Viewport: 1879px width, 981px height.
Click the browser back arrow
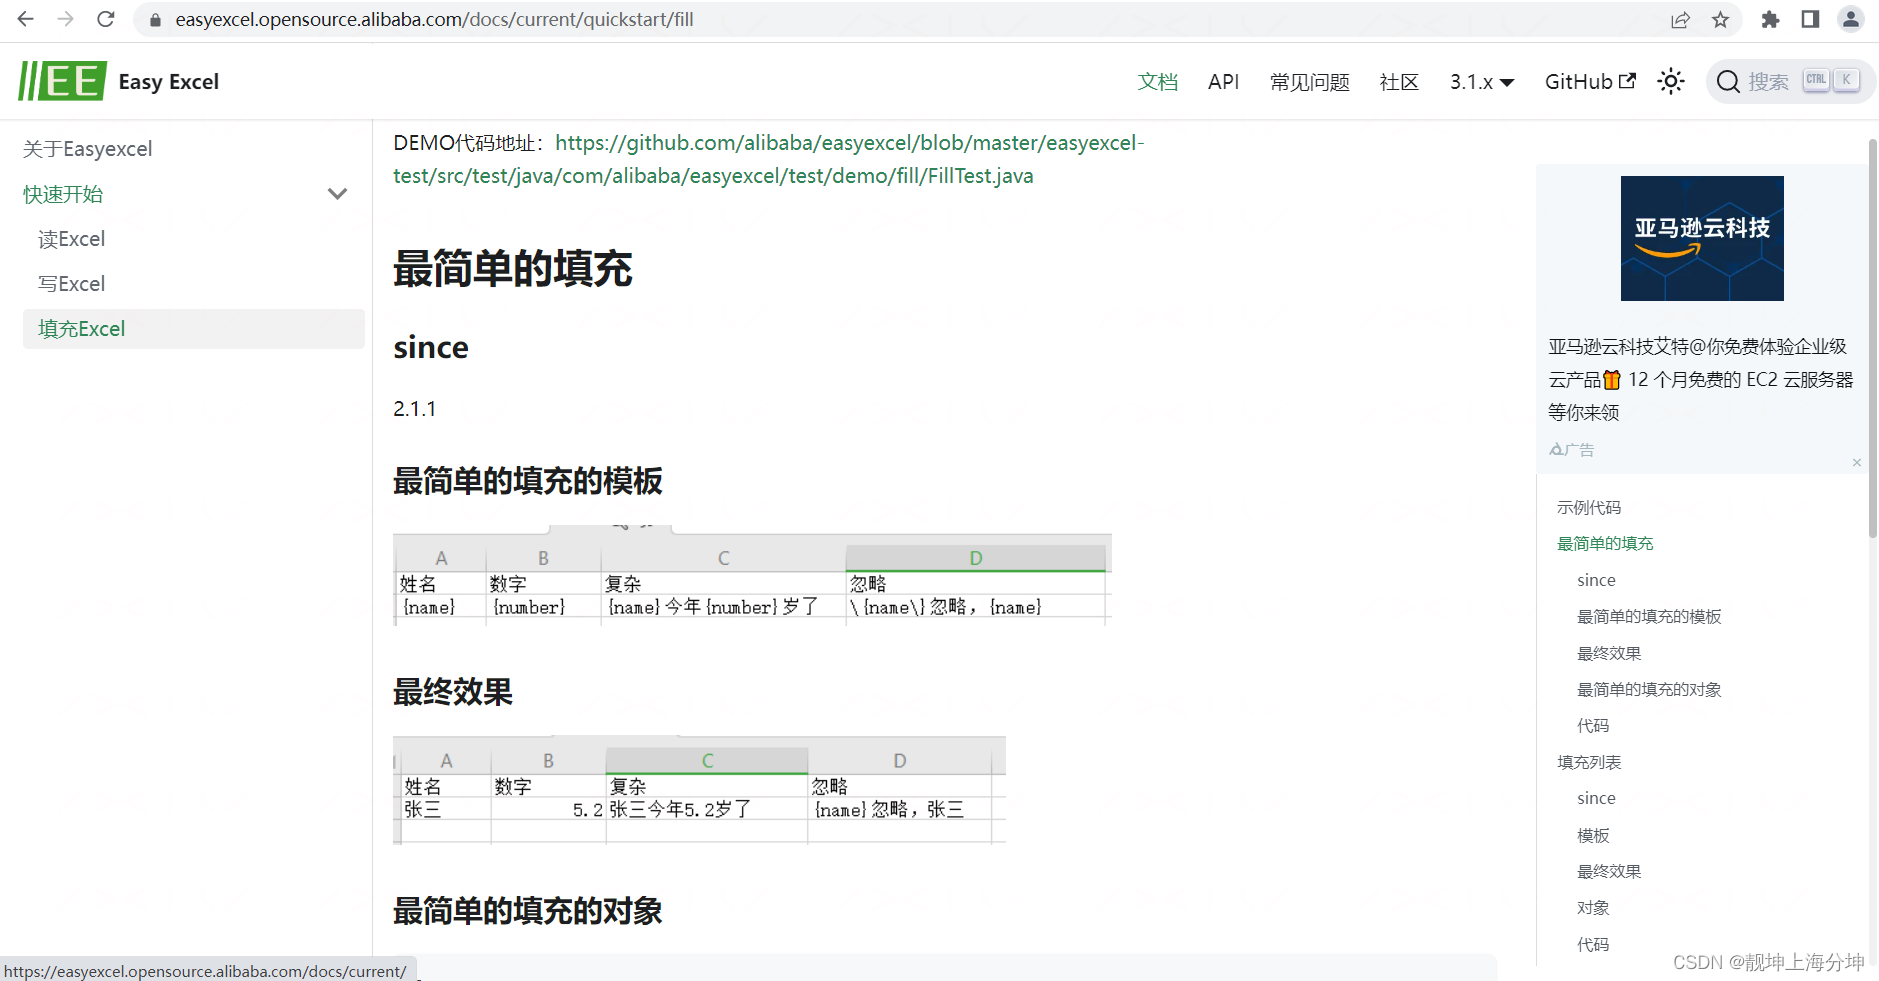pos(26,19)
